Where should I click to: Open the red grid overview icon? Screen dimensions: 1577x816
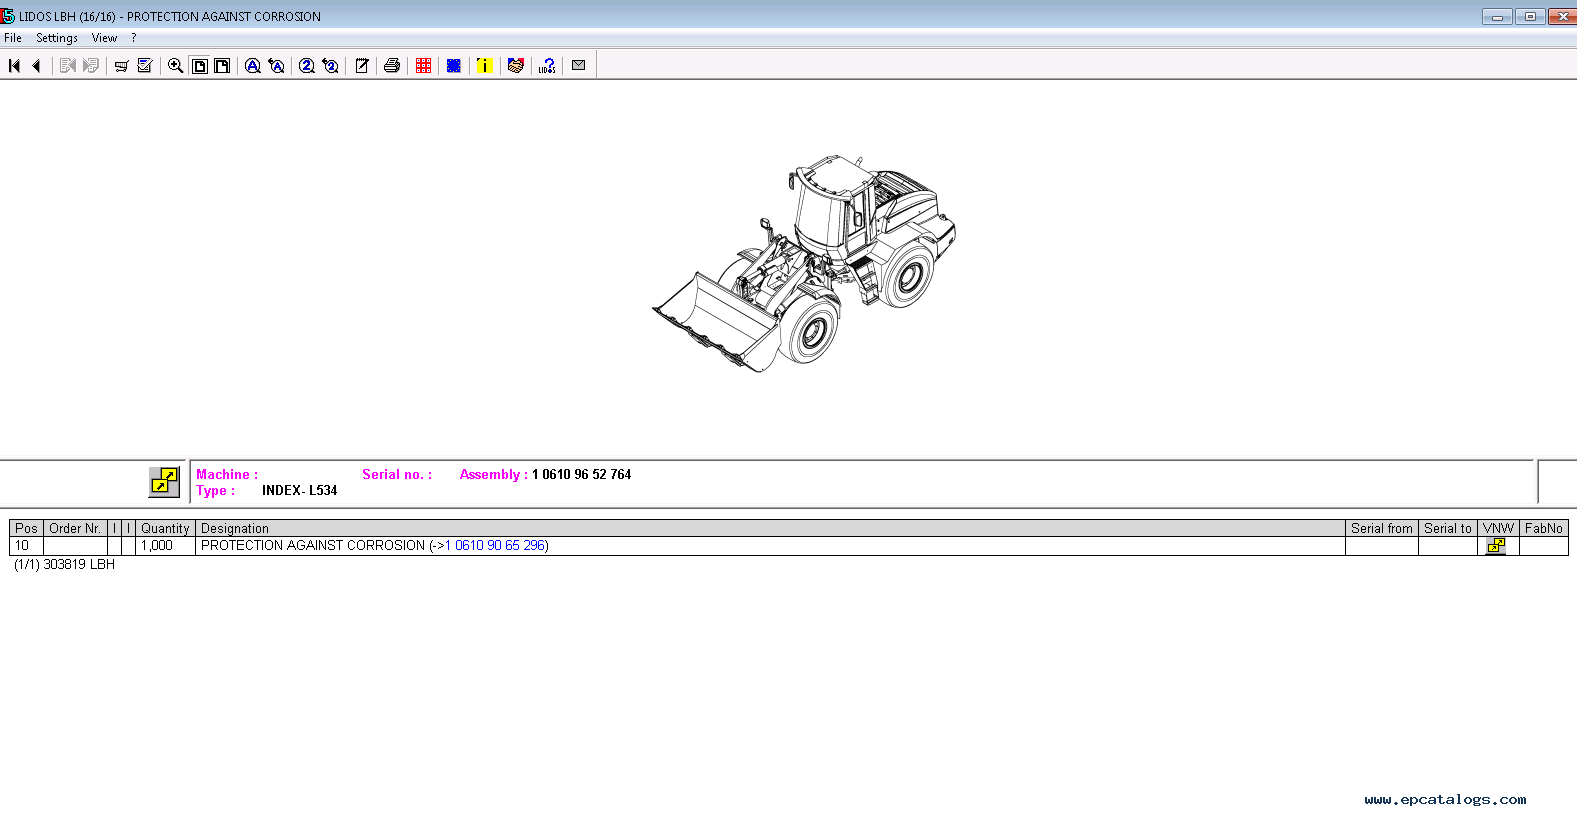point(424,66)
